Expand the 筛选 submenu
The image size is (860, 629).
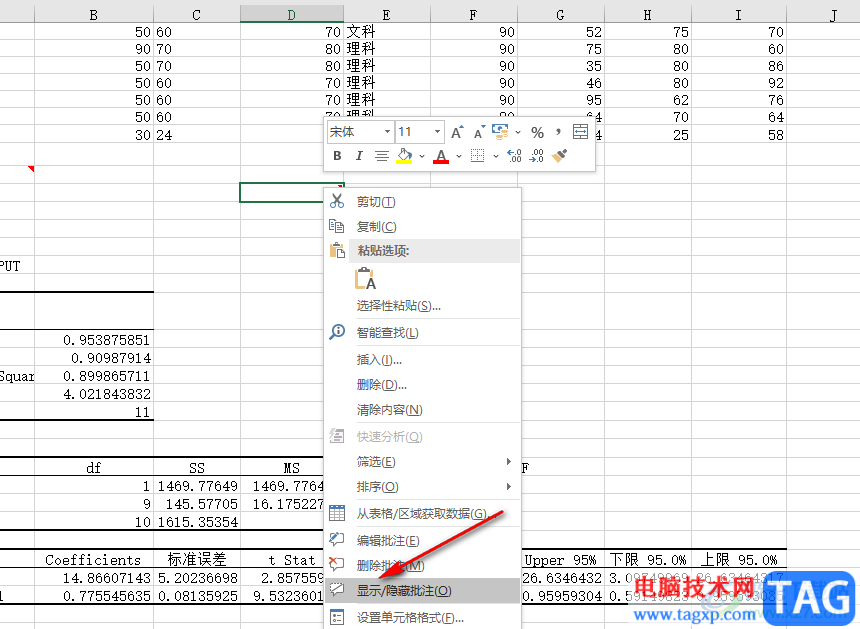tap(422, 462)
